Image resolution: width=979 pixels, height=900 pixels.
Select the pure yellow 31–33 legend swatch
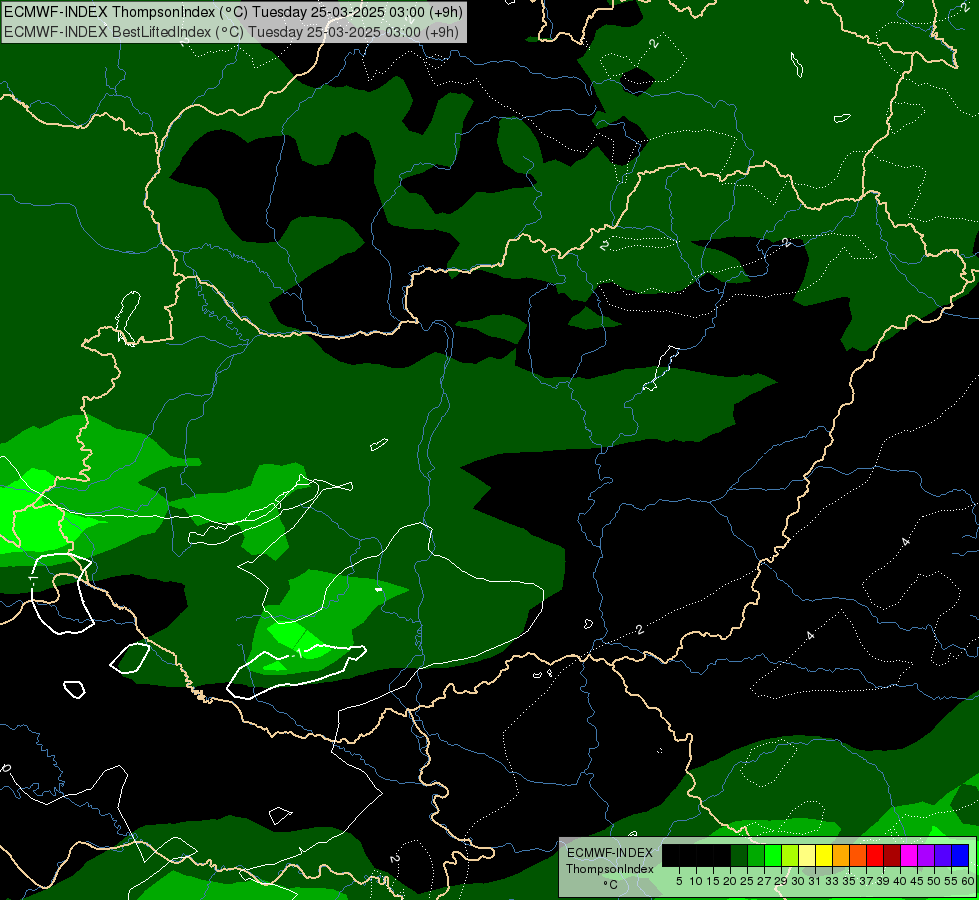tap(824, 855)
